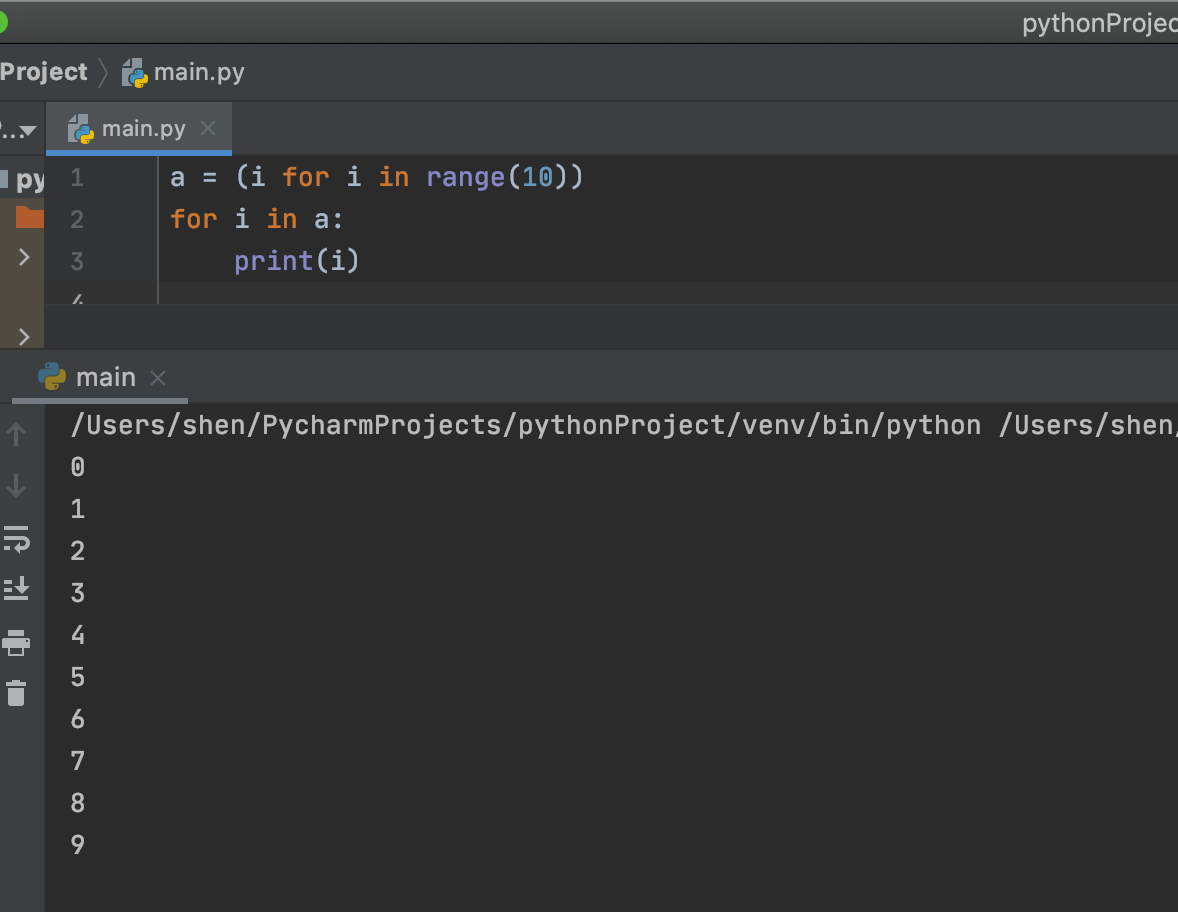Close the main run tab
This screenshot has width=1178, height=912.
158,378
